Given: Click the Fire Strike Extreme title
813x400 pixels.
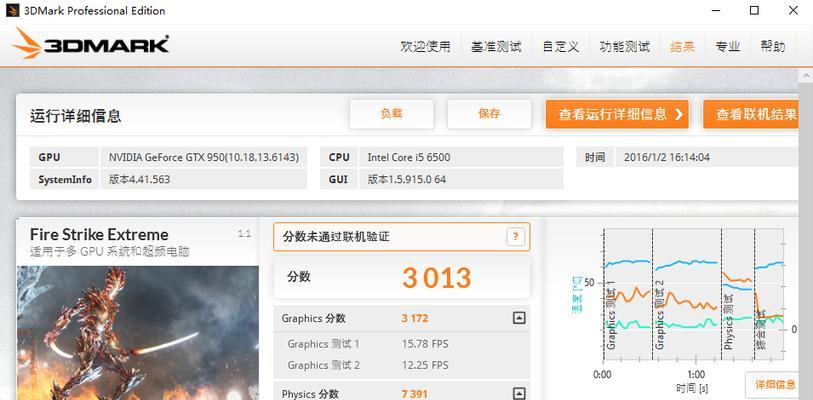Looking at the screenshot, I should pos(99,234).
